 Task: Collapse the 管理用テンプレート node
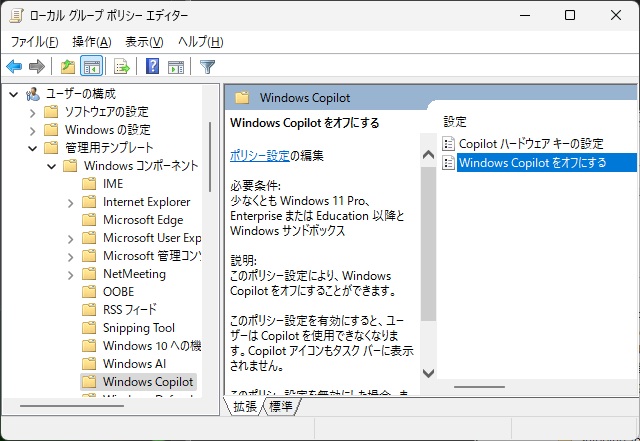33,148
